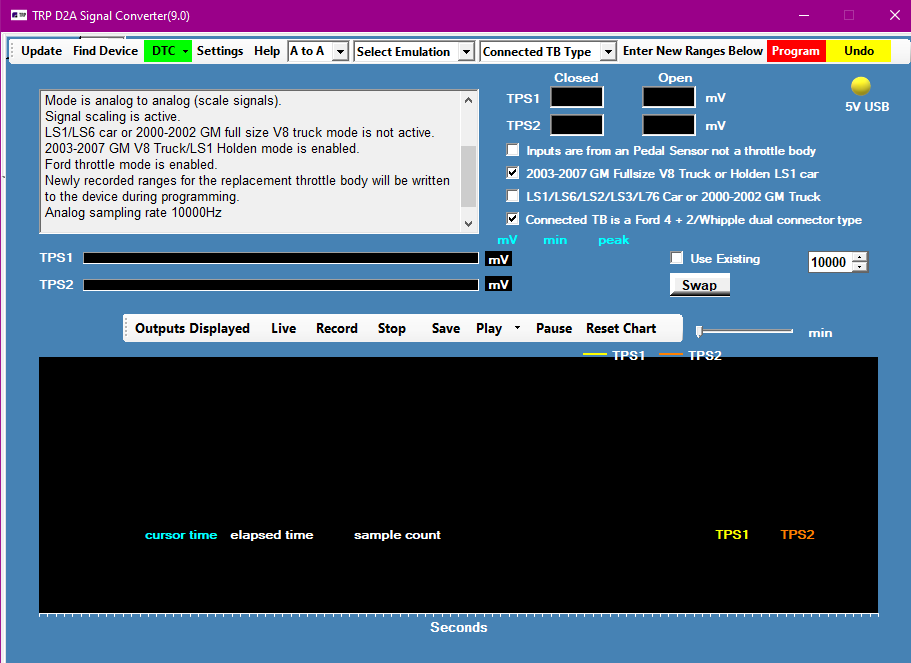Start Live chart mode
The height and width of the screenshot is (663, 911).
point(284,328)
